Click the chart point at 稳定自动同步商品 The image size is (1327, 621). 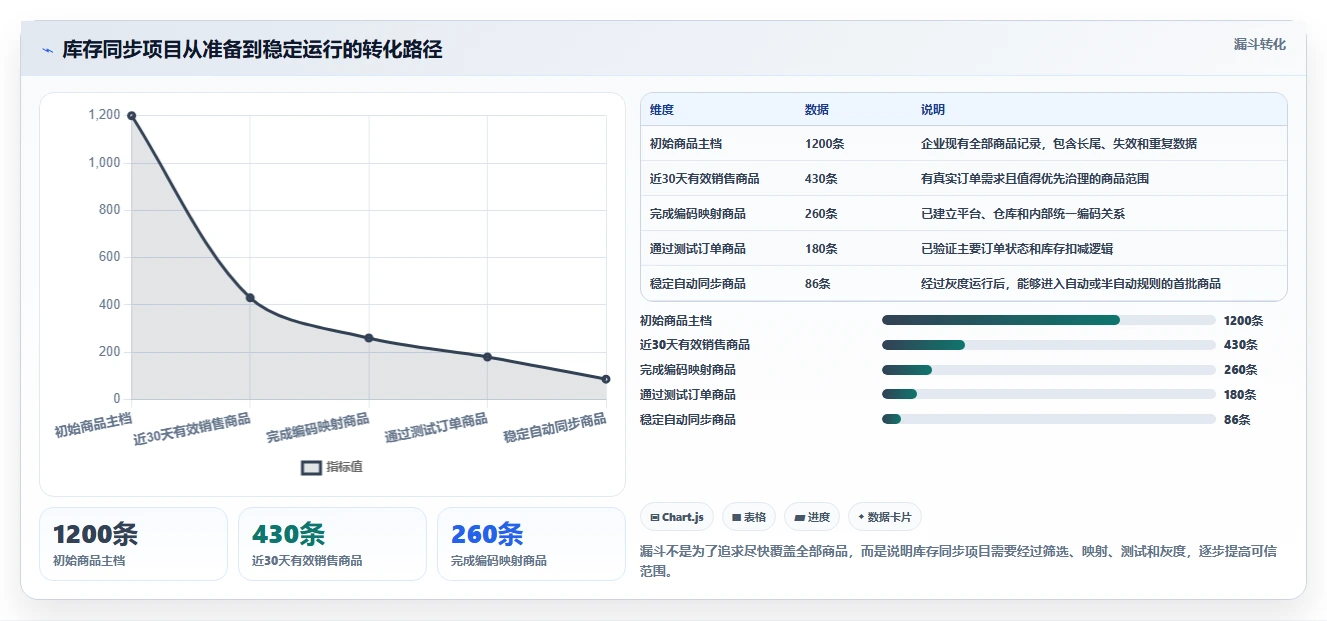coord(606,379)
